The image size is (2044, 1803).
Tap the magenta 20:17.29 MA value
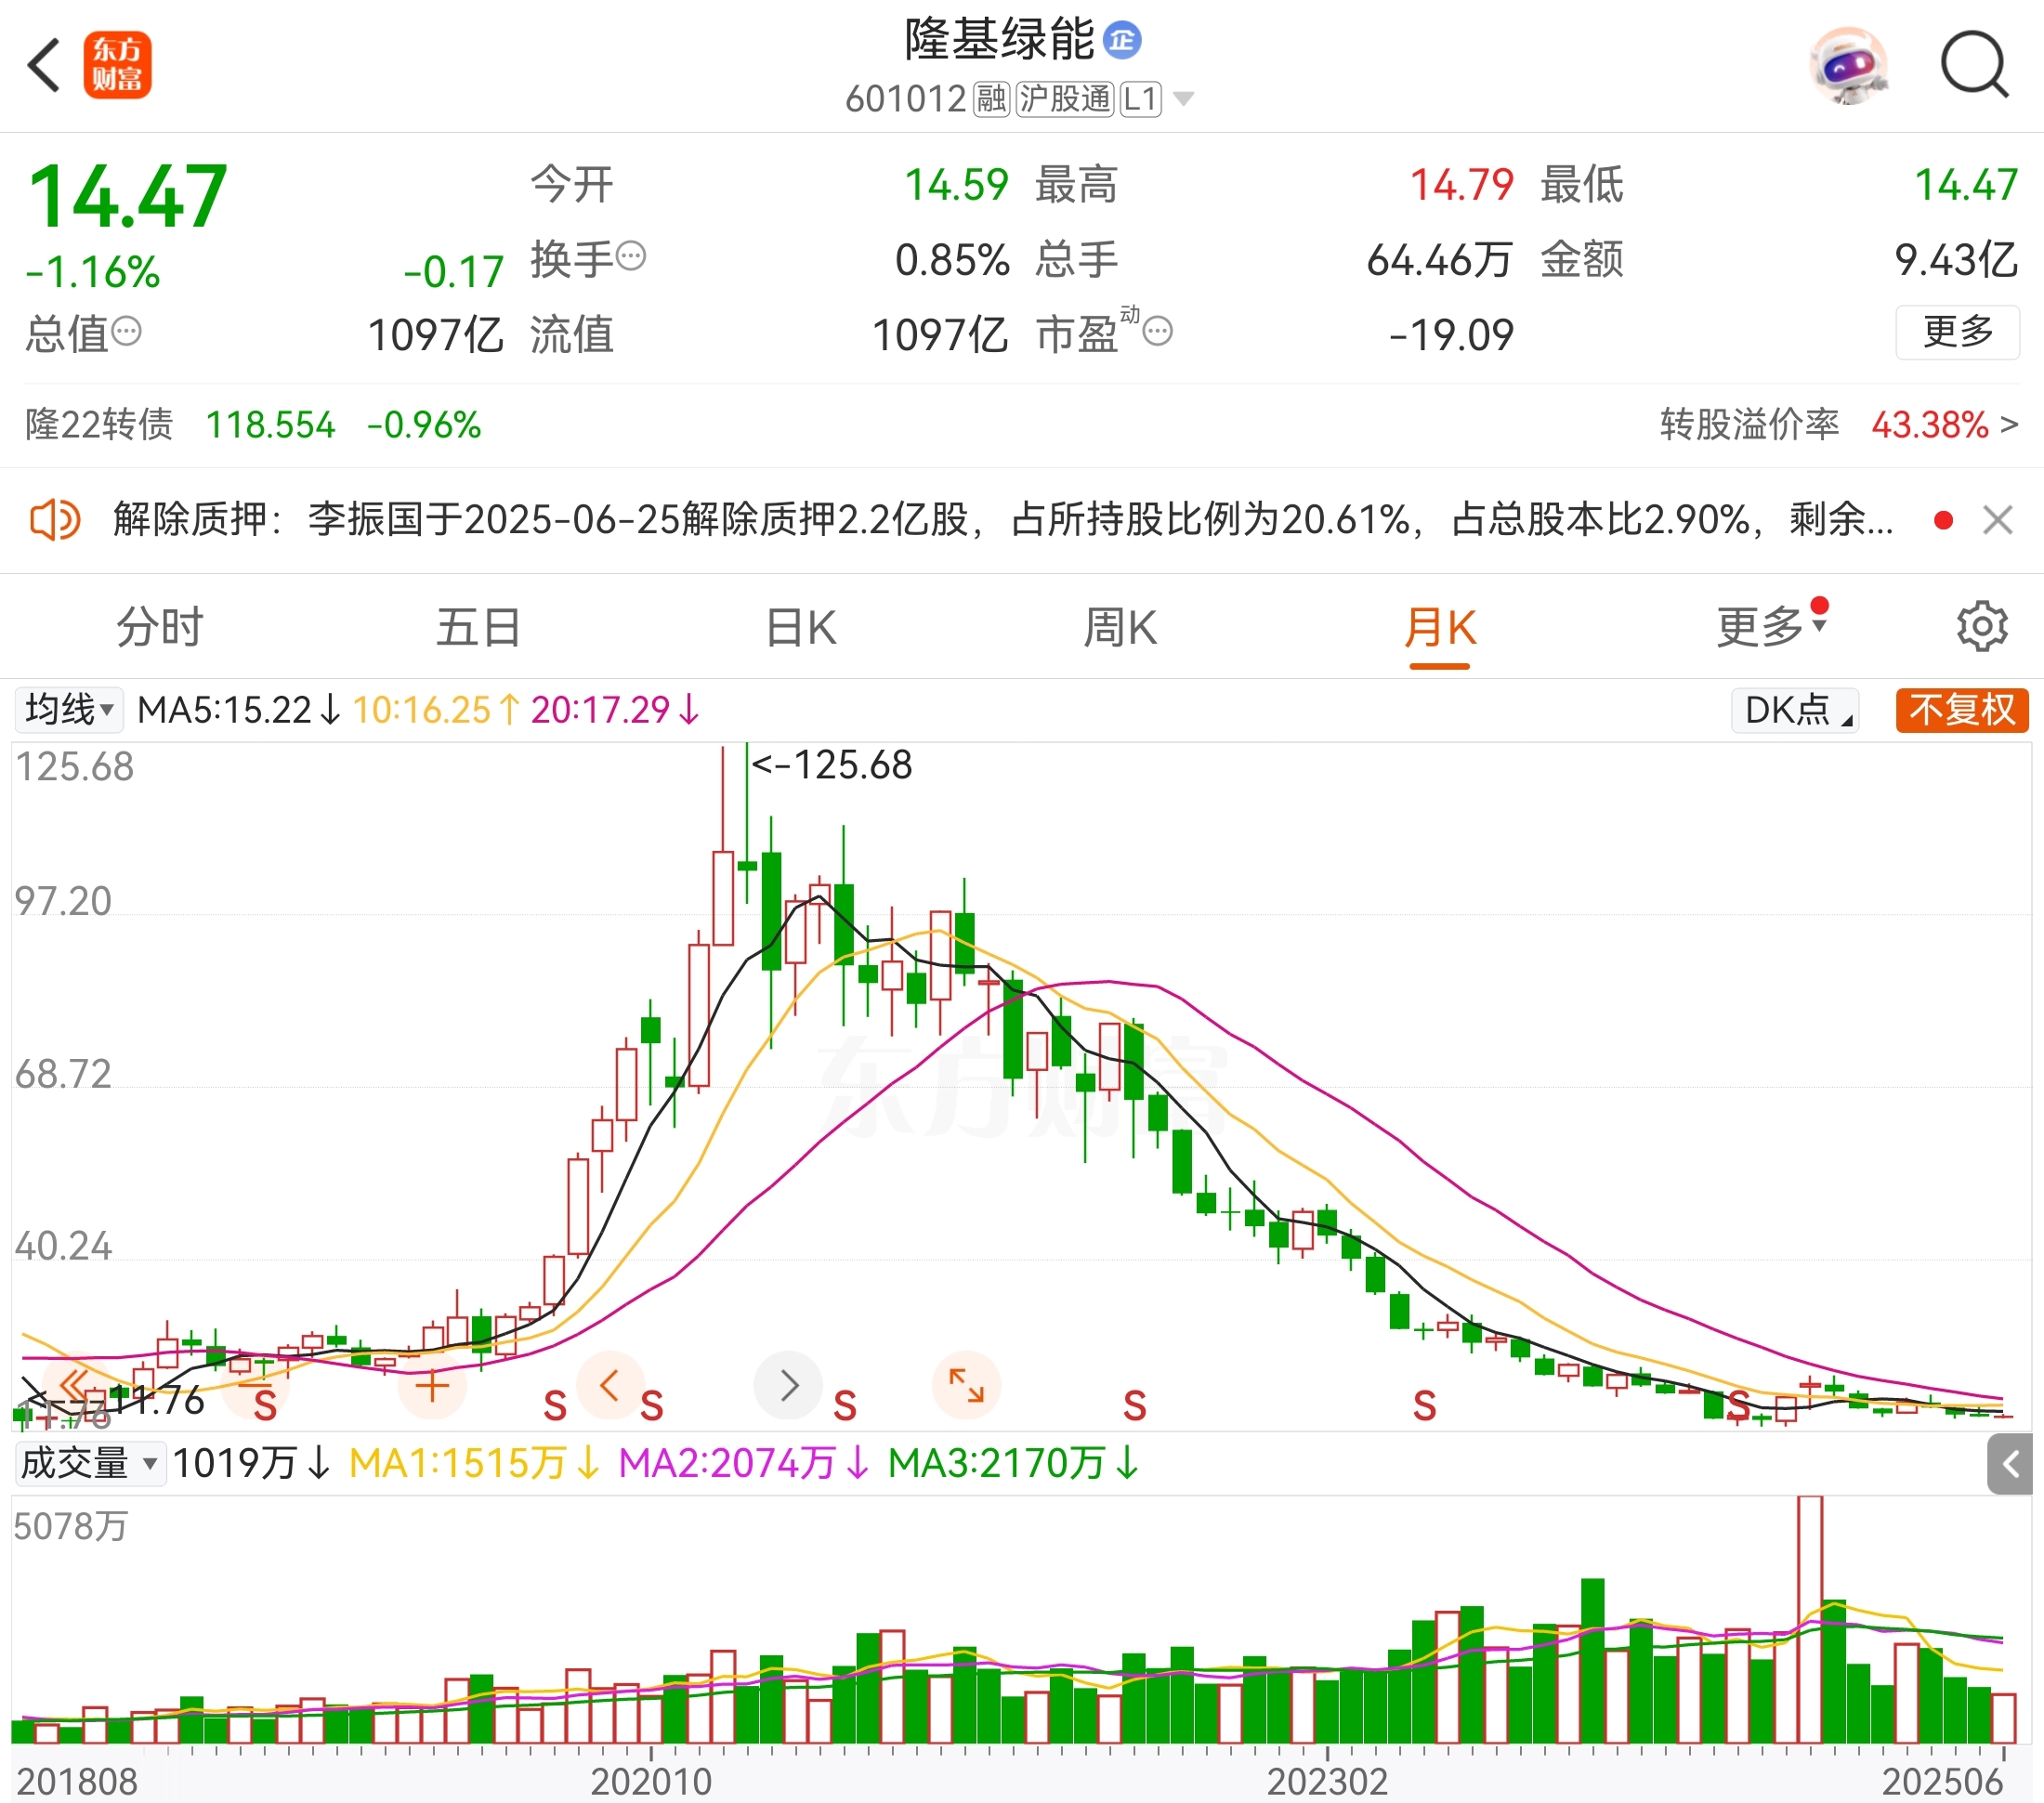[615, 710]
